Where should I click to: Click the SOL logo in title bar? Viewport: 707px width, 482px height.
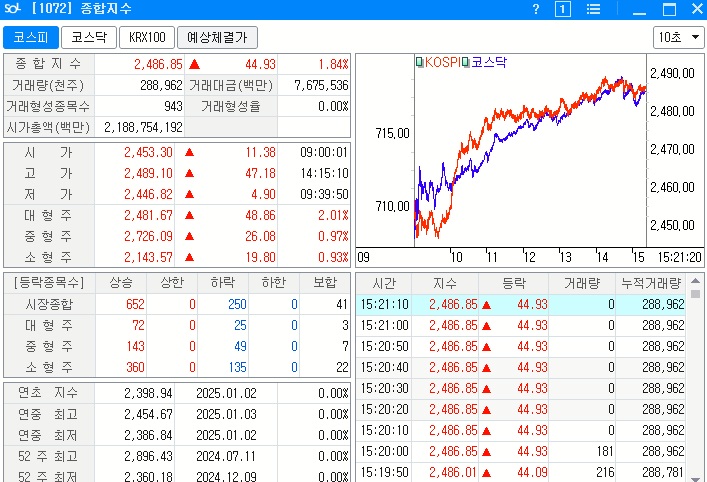click(x=13, y=9)
